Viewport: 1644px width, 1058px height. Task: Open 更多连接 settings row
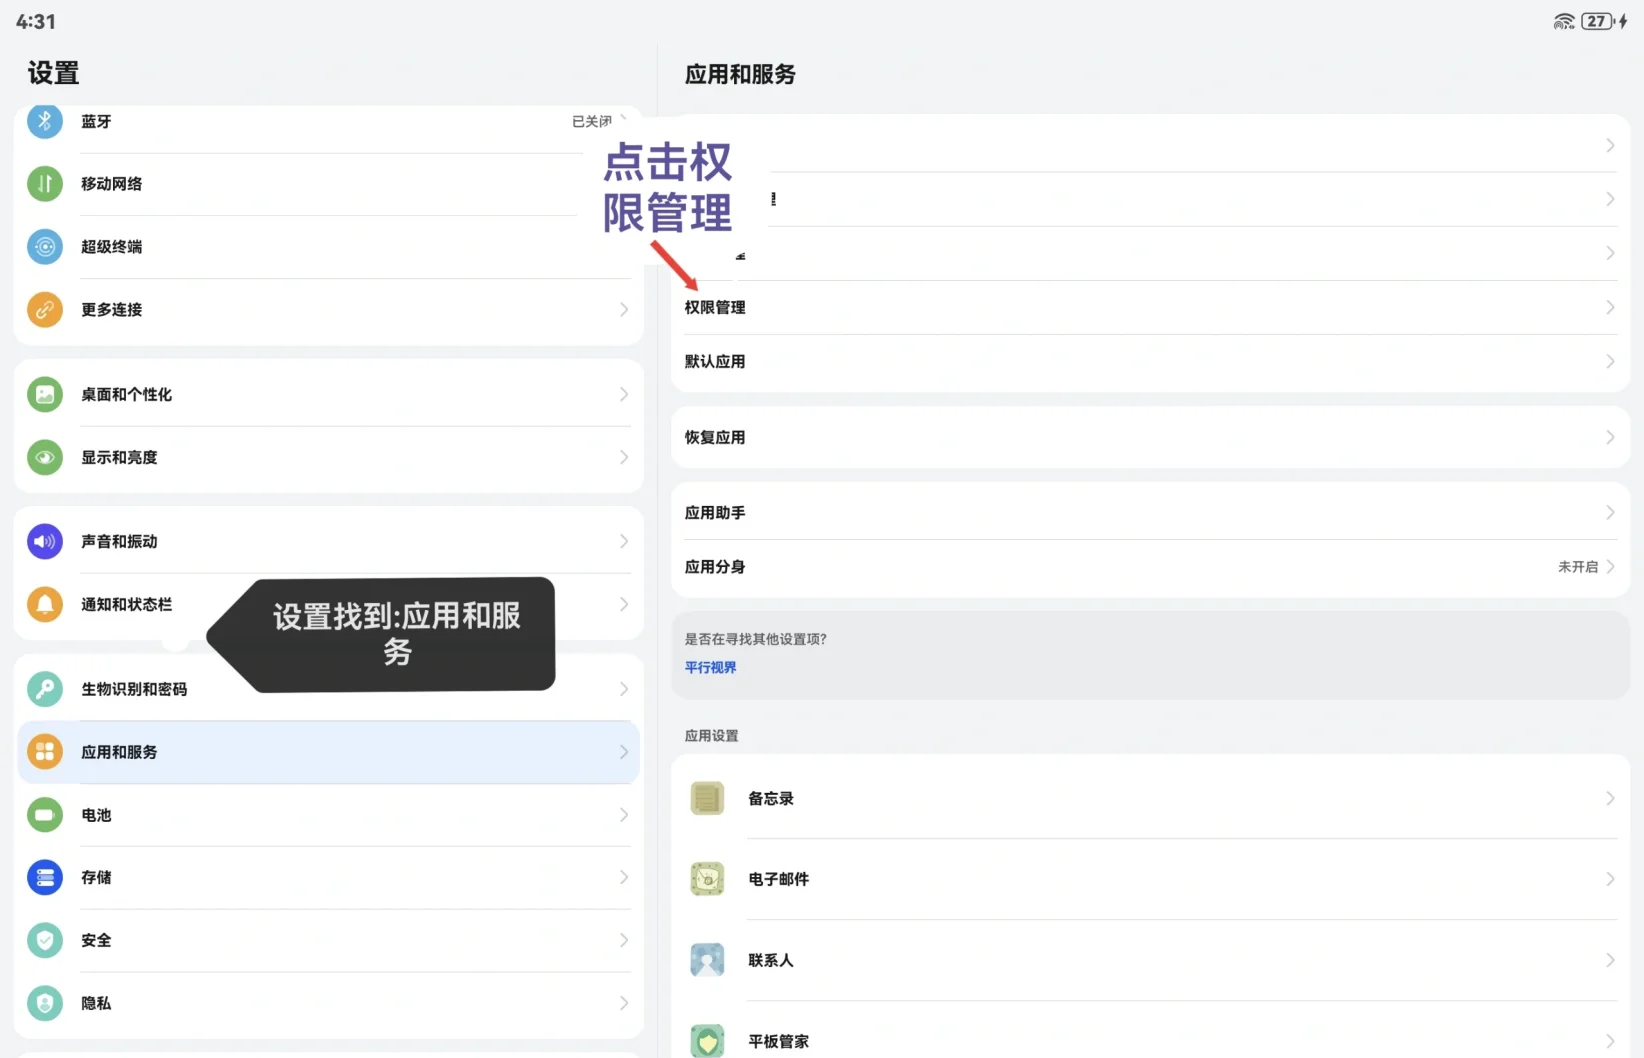(328, 310)
